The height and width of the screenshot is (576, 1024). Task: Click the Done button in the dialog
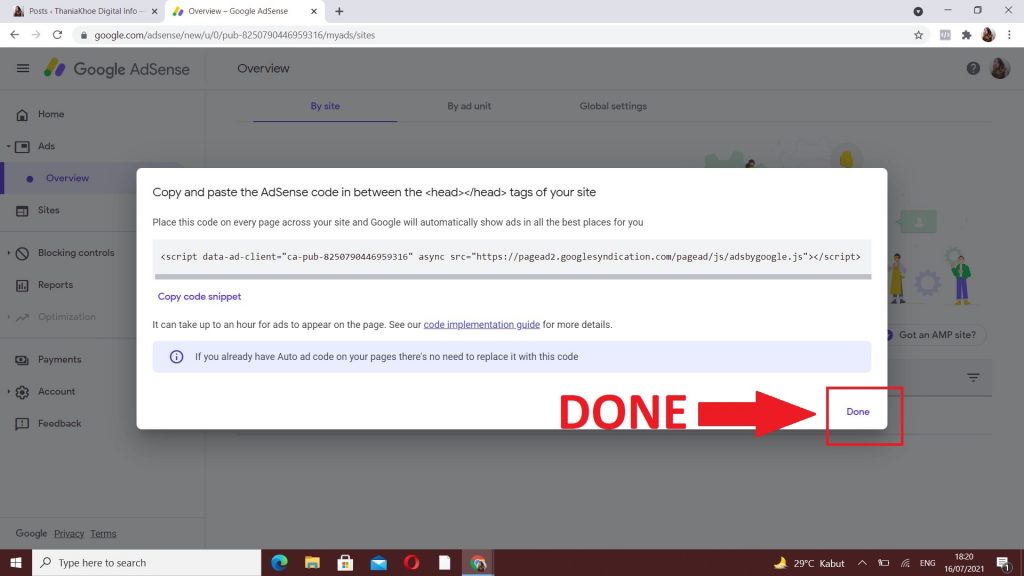pyautogui.click(x=857, y=411)
